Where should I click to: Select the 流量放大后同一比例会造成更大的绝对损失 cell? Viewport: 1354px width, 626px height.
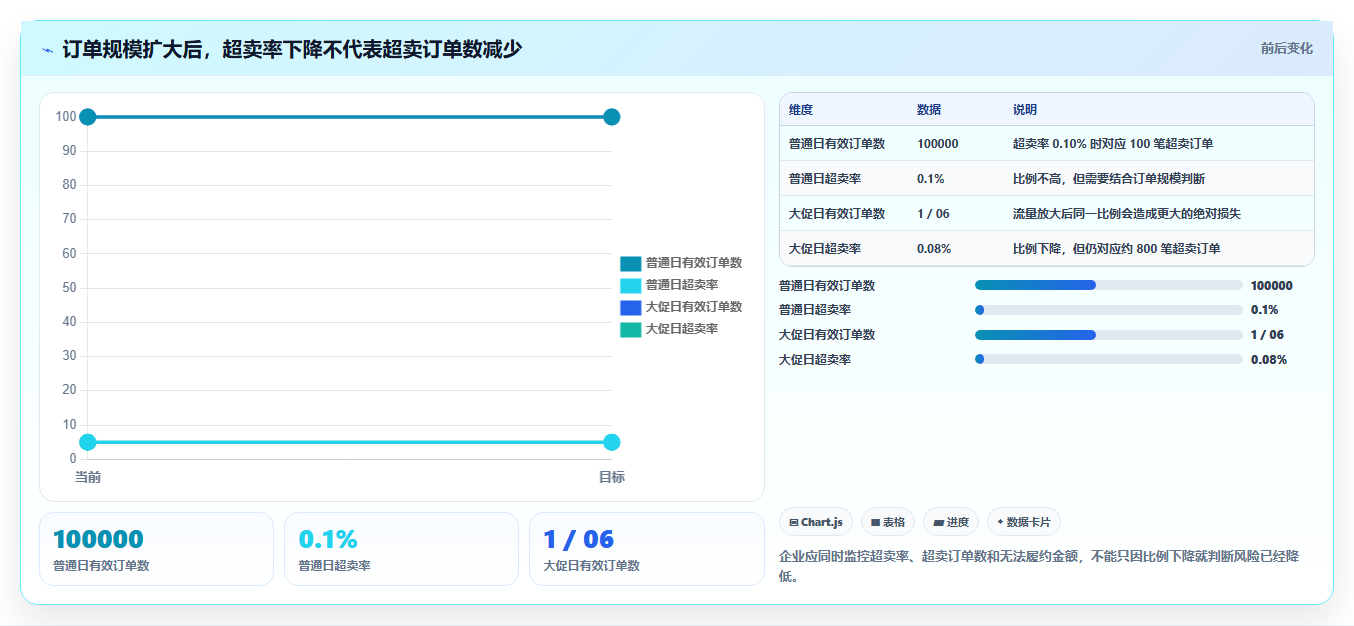coord(1127,214)
